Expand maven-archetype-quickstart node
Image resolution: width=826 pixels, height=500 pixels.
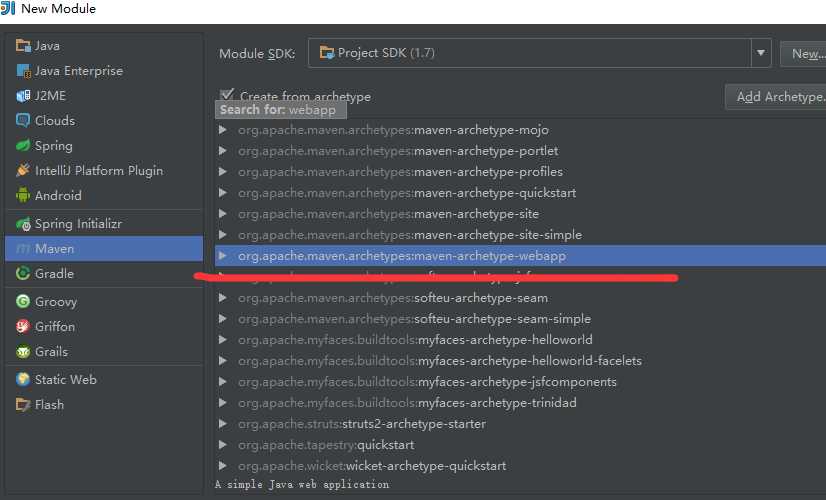pyautogui.click(x=223, y=193)
